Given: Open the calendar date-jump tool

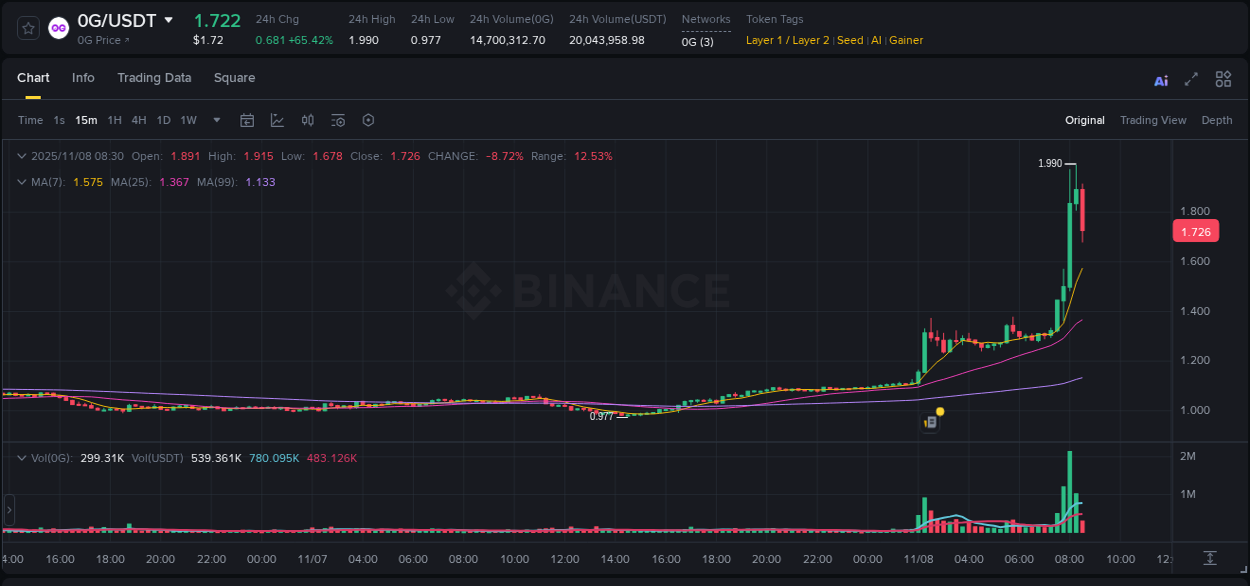Looking at the screenshot, I should (247, 120).
